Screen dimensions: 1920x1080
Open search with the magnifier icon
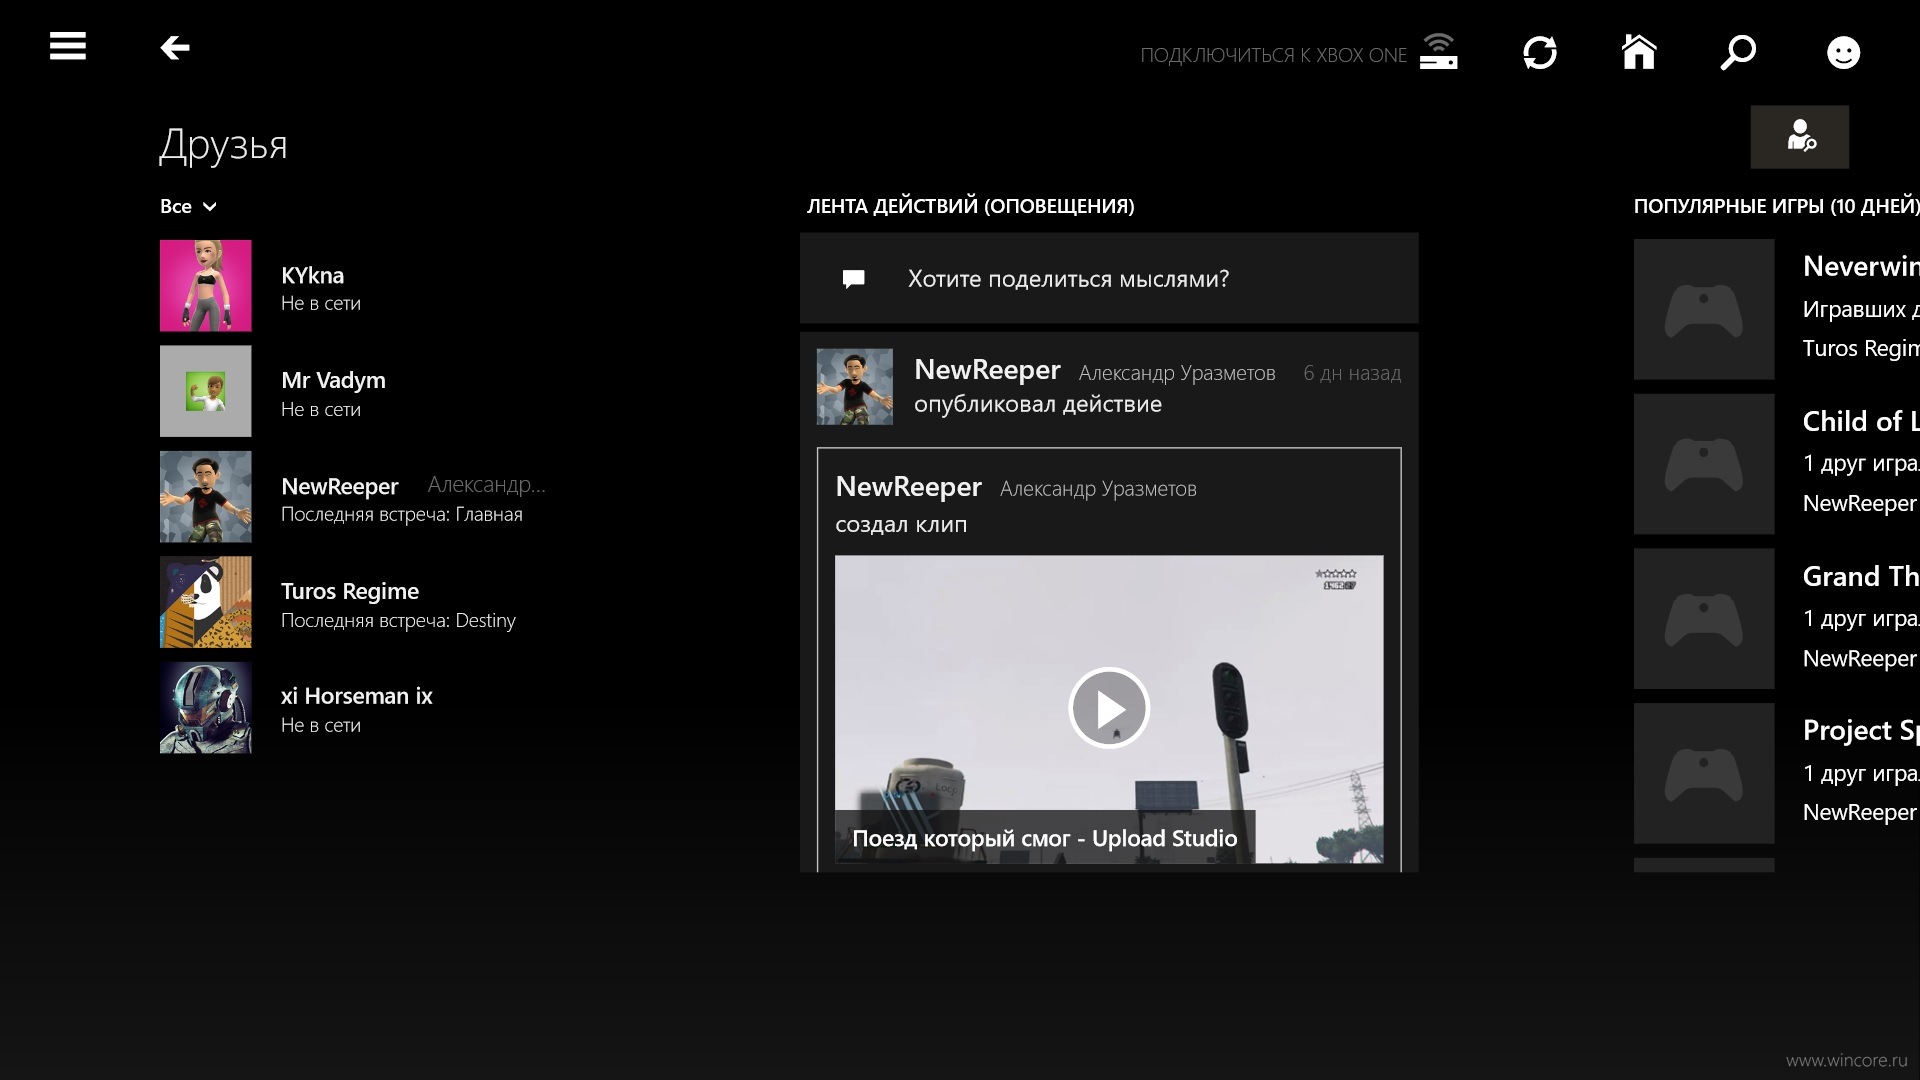pos(1738,52)
